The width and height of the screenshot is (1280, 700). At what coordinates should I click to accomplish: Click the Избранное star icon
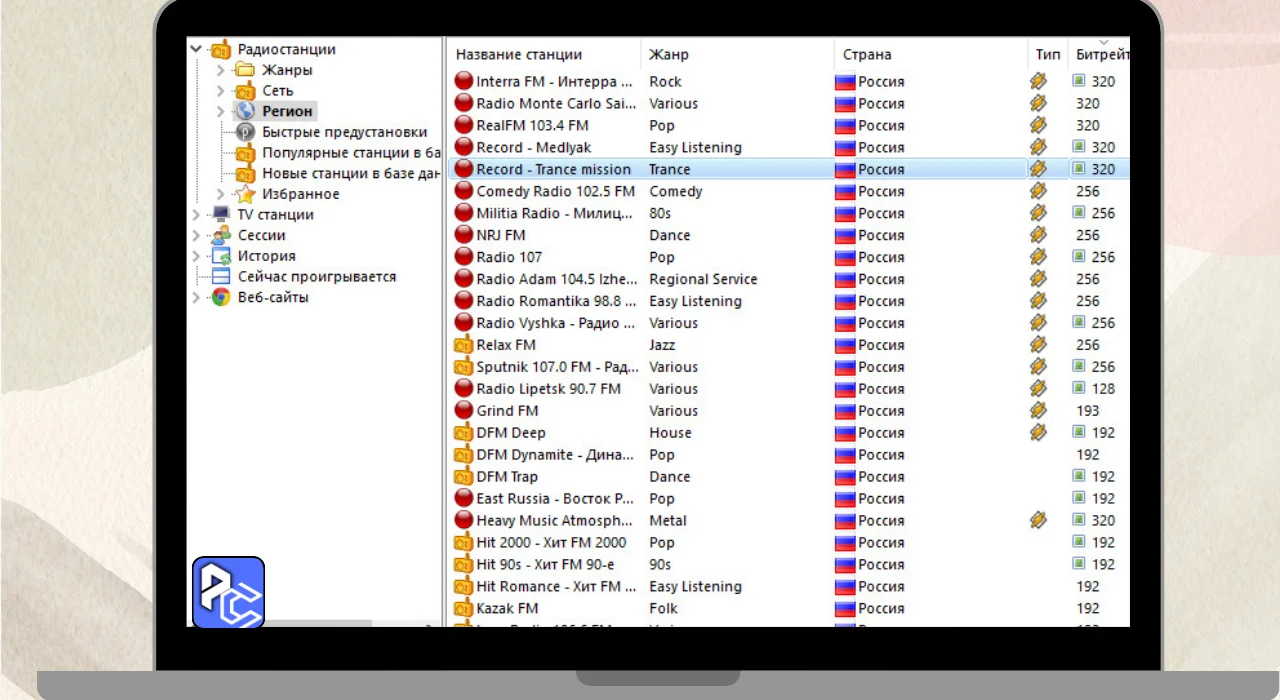pos(245,194)
